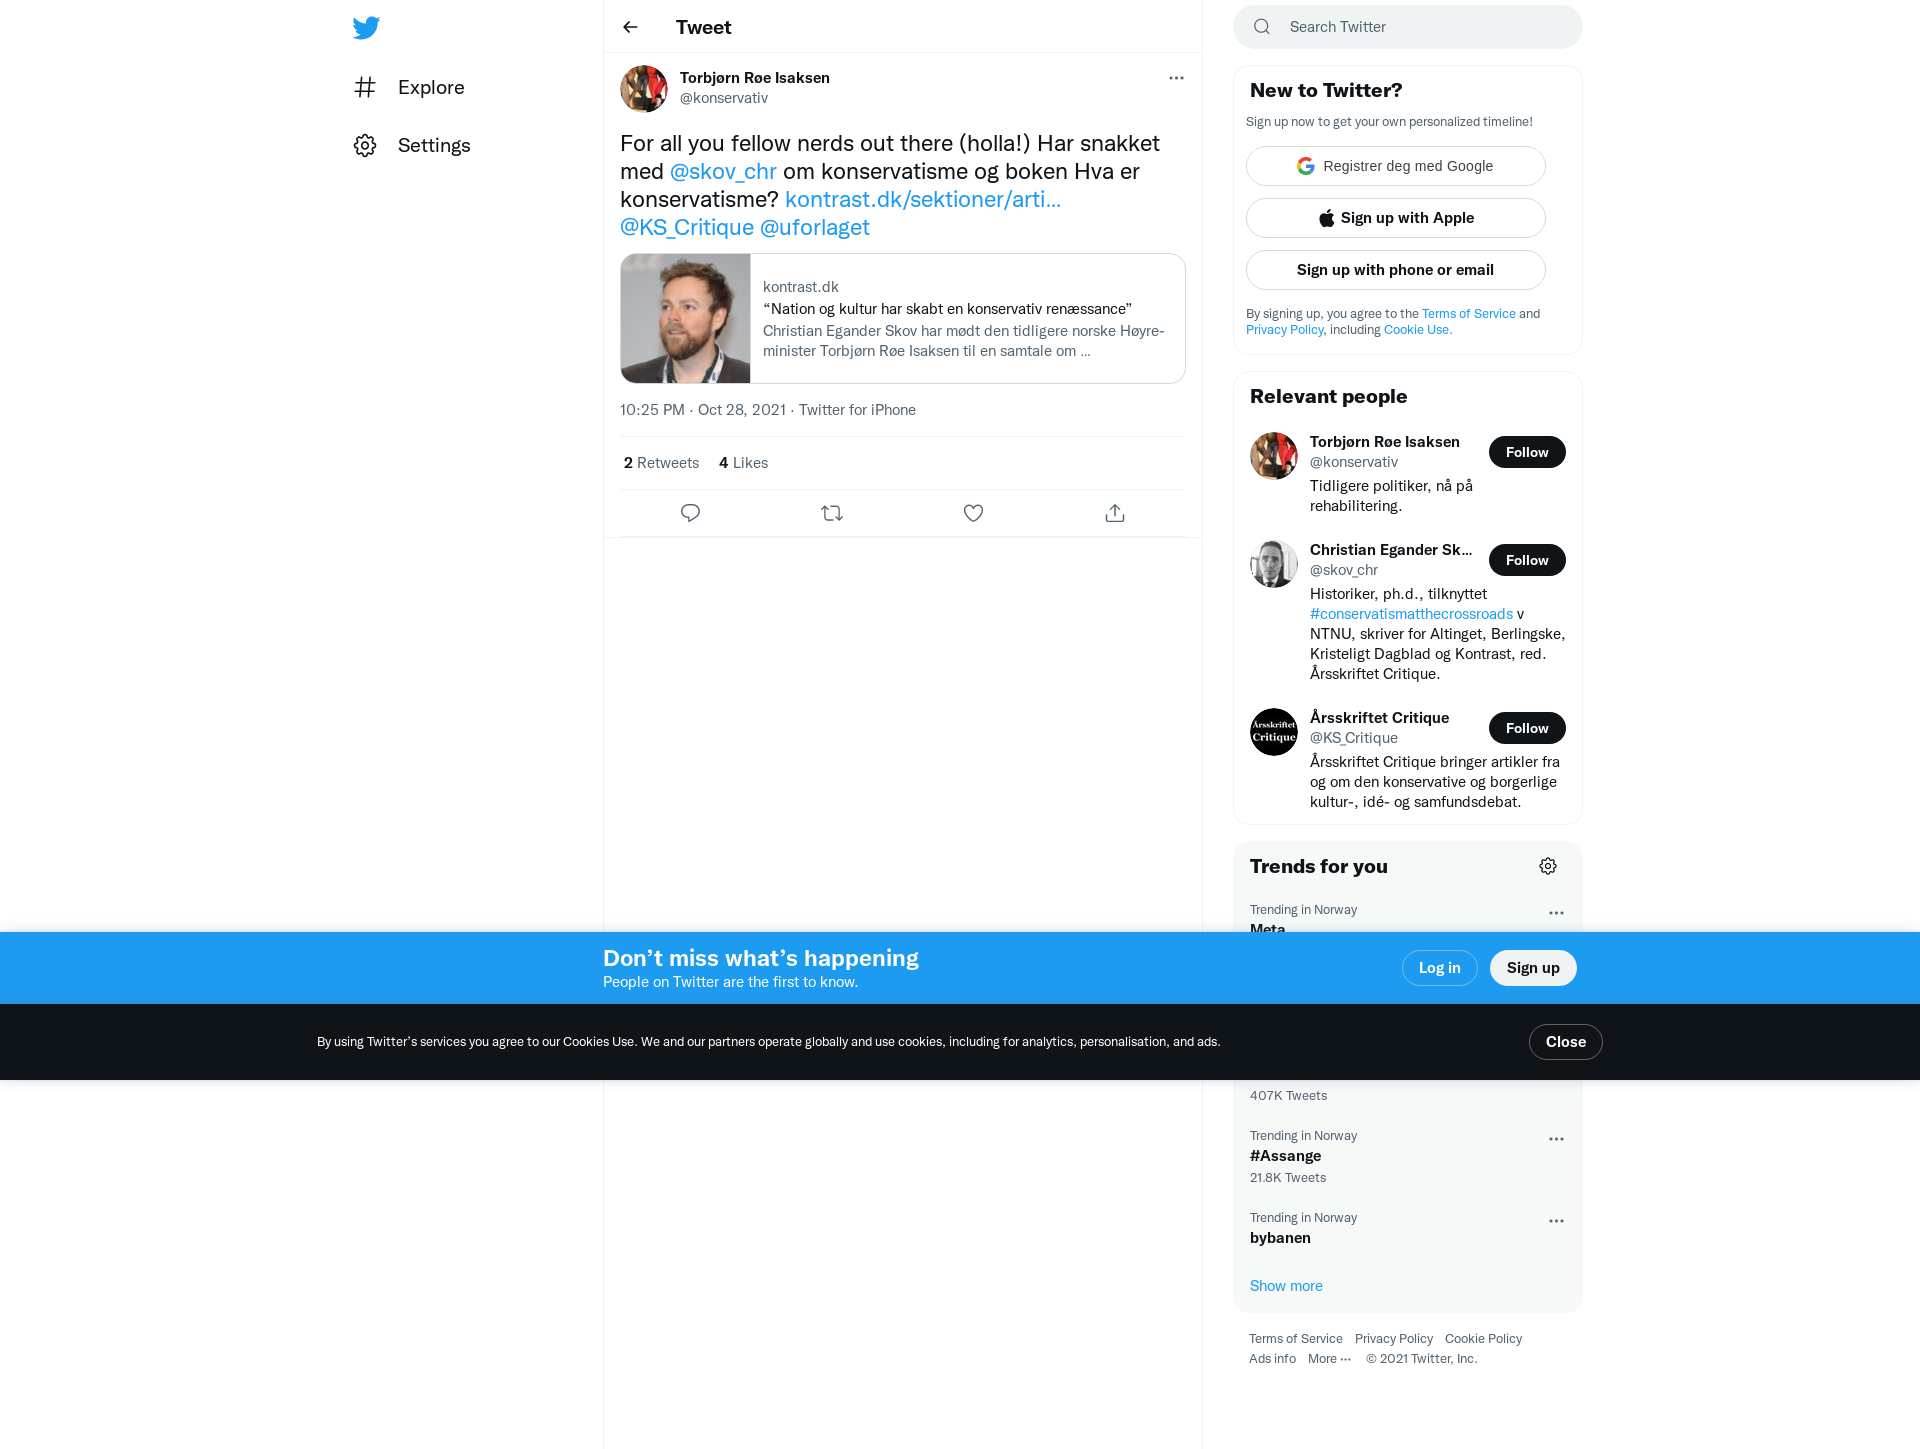Open the tweet's three-dot More menu
The width and height of the screenshot is (1920, 1449).
click(1176, 78)
